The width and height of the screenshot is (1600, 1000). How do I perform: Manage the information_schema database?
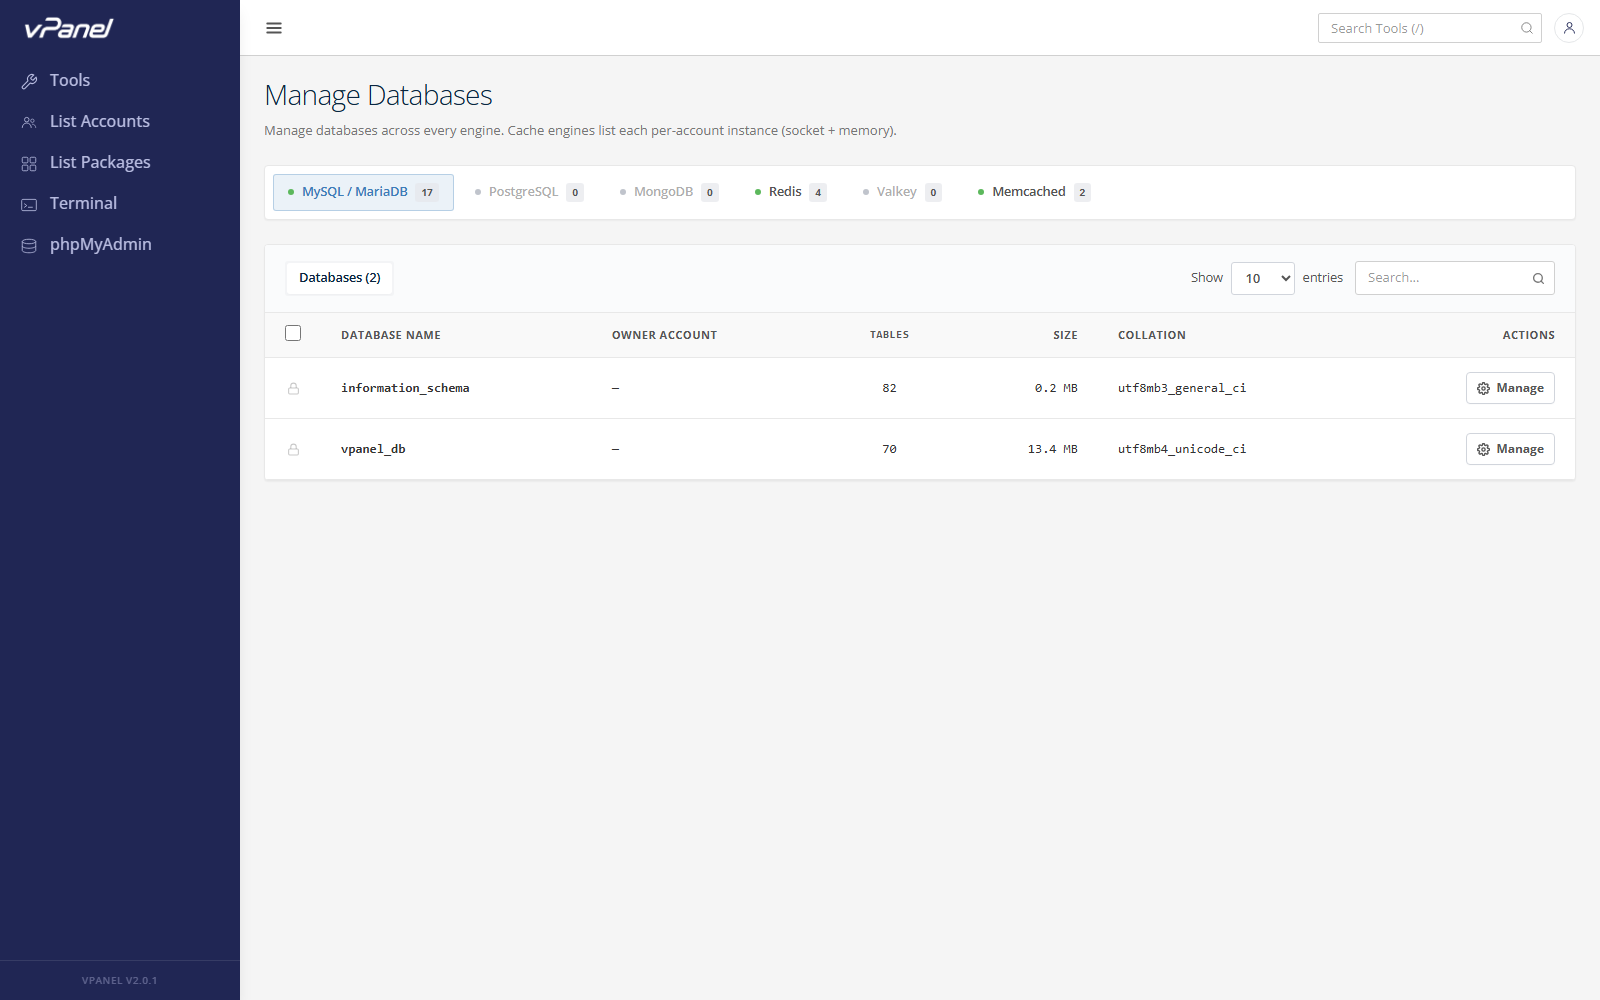(x=1510, y=388)
